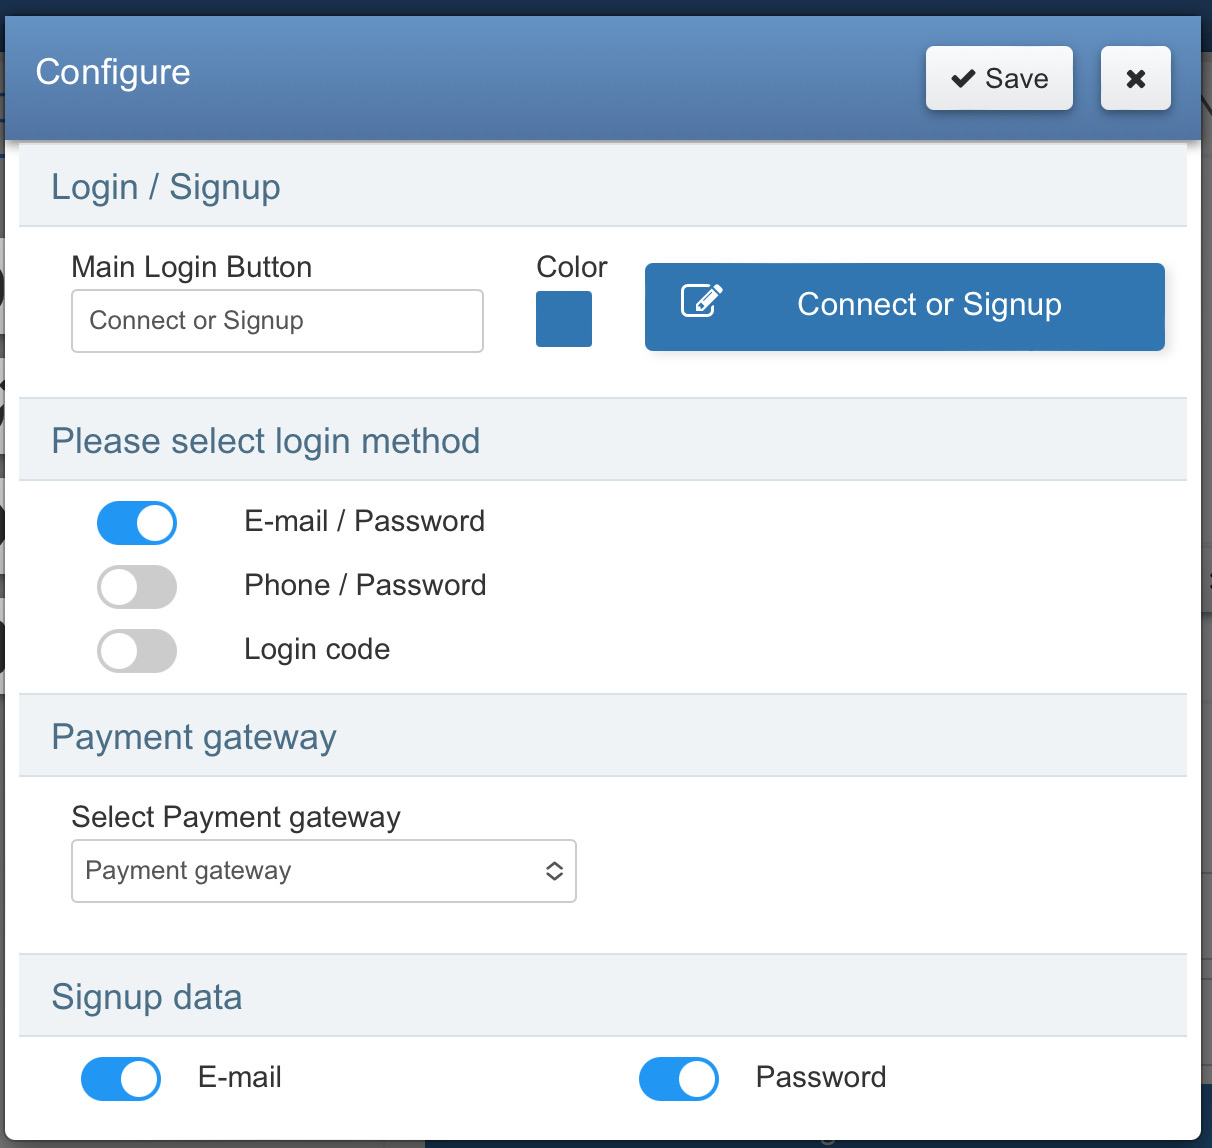Screen dimensions: 1212x1148
Task: Click the Payment gateway dropdown arrows
Action: 554,871
